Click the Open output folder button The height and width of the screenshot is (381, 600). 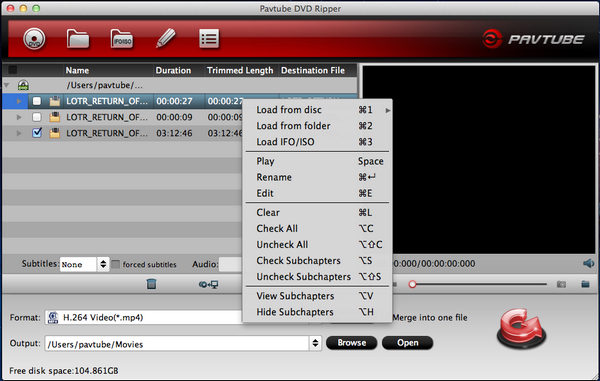tap(408, 343)
